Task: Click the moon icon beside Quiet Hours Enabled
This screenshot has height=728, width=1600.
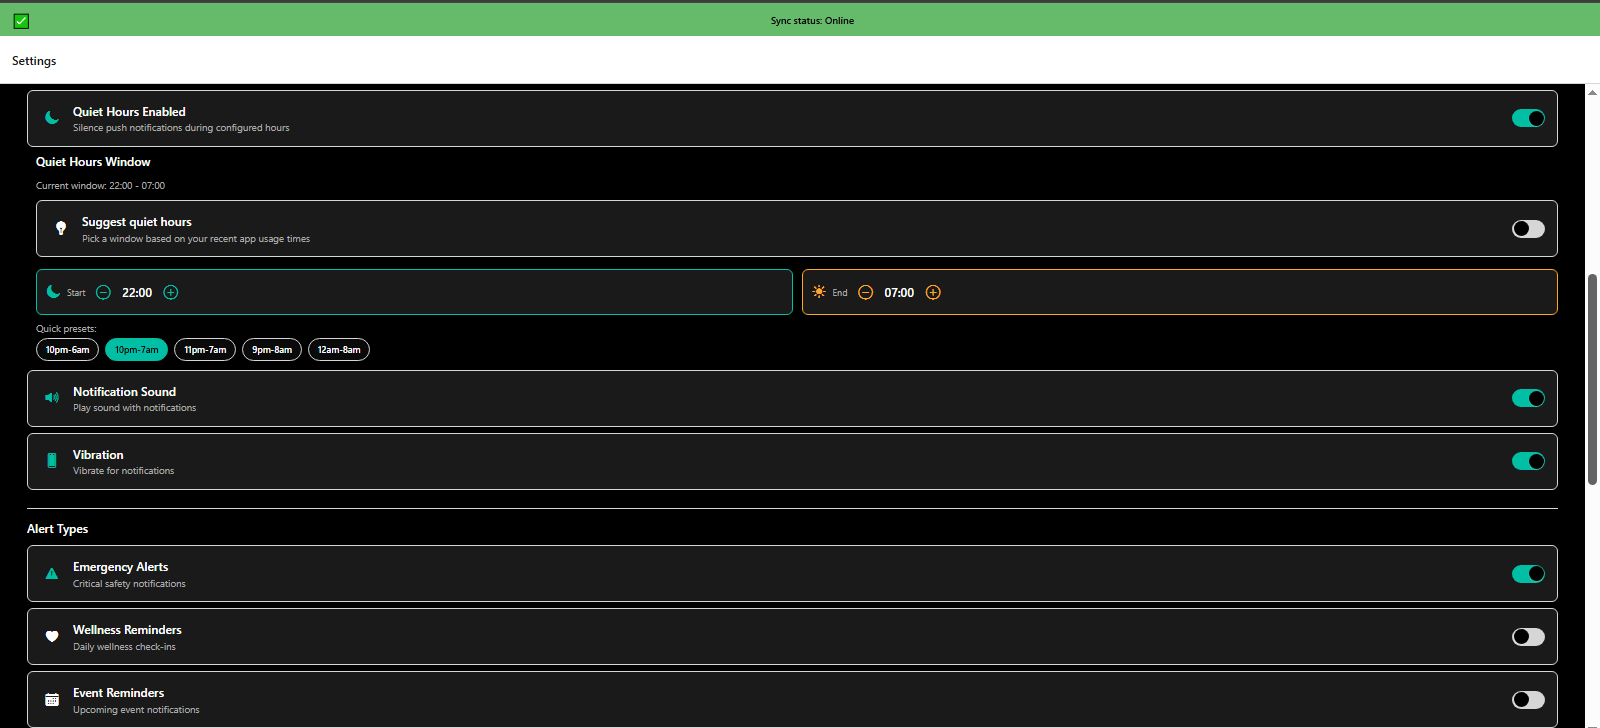Action: click(x=52, y=118)
